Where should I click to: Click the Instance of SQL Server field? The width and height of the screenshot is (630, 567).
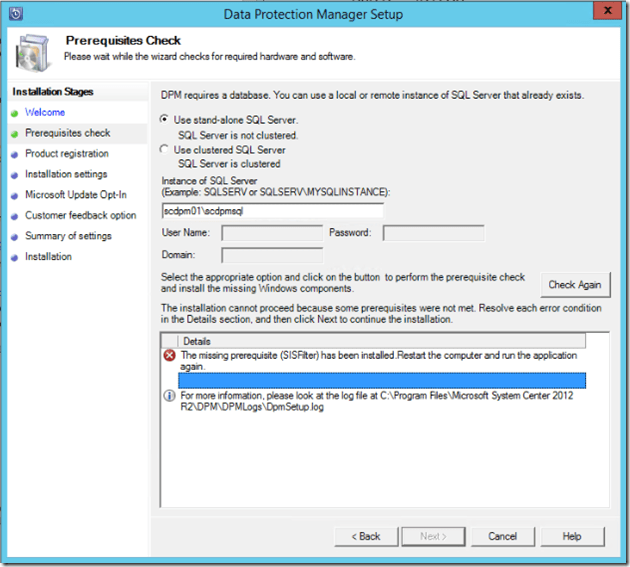click(272, 212)
